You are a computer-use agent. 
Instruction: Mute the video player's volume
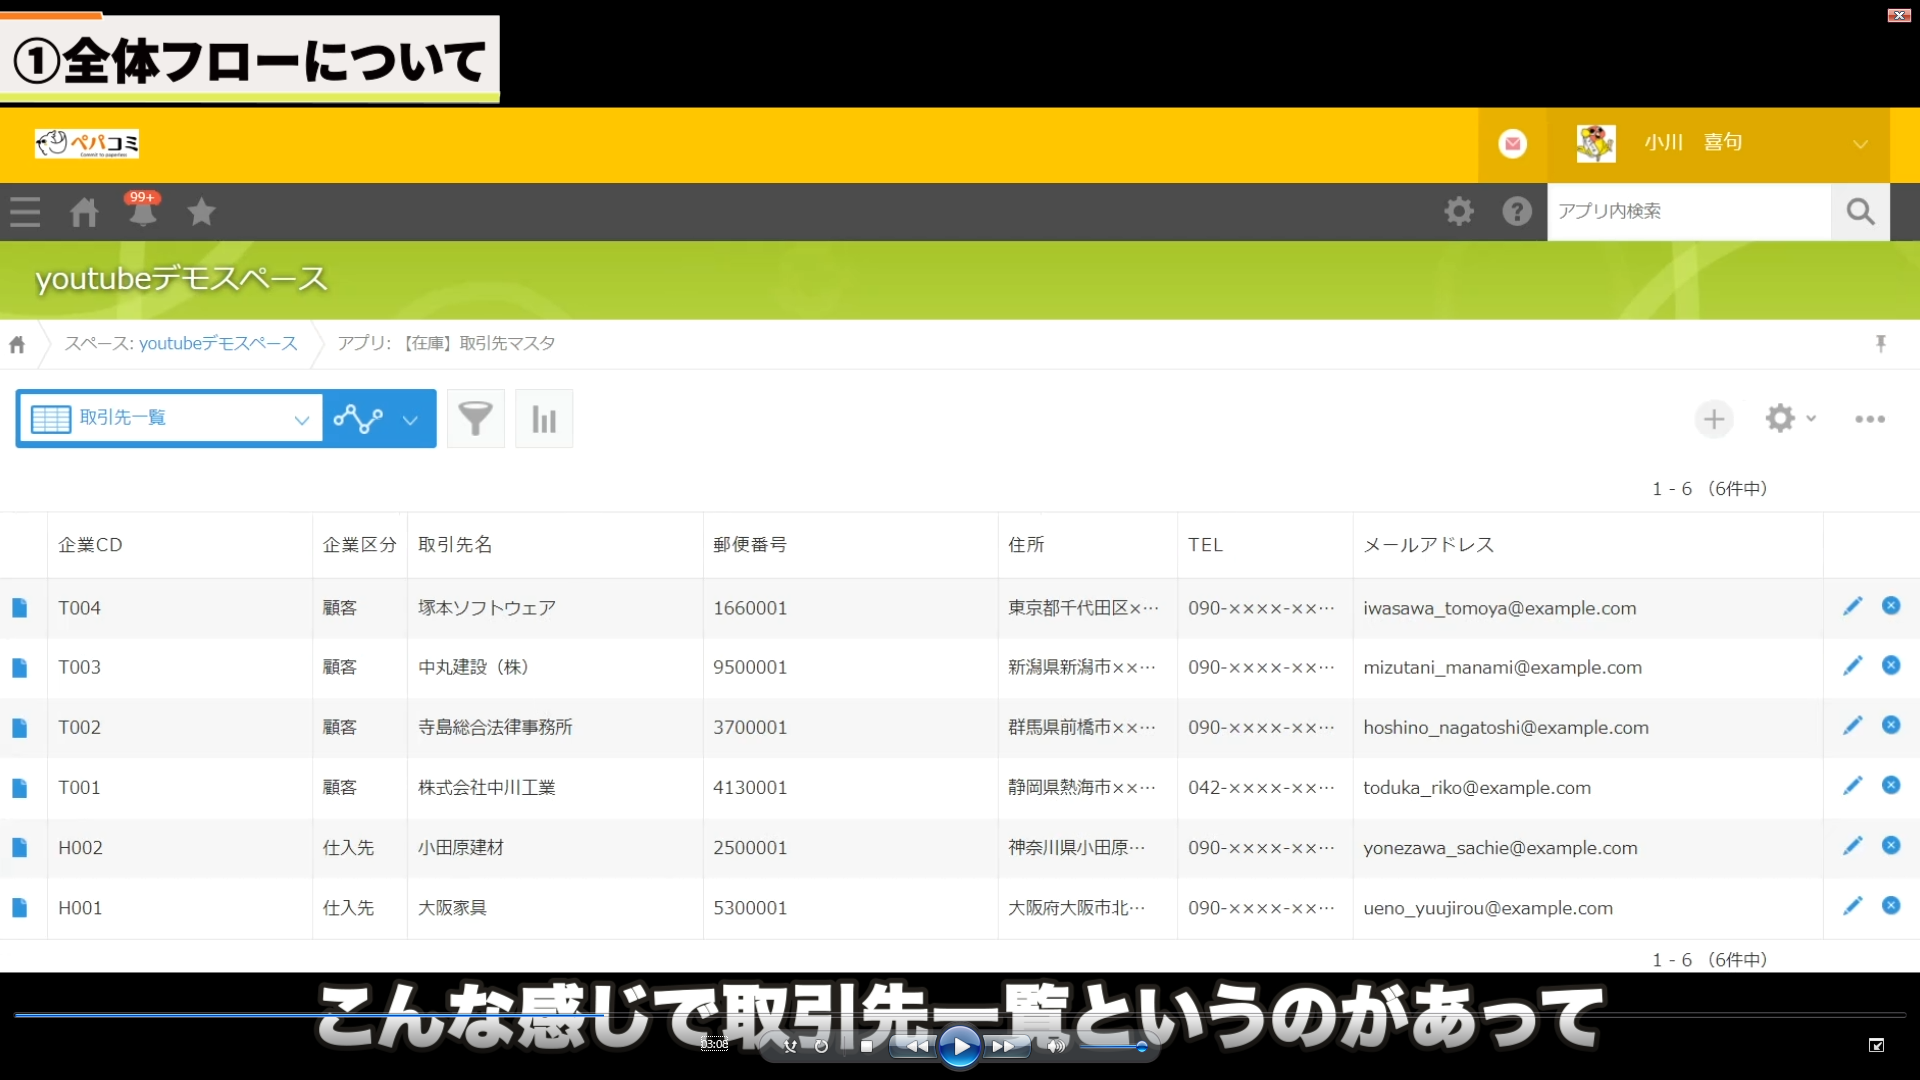point(1055,1046)
